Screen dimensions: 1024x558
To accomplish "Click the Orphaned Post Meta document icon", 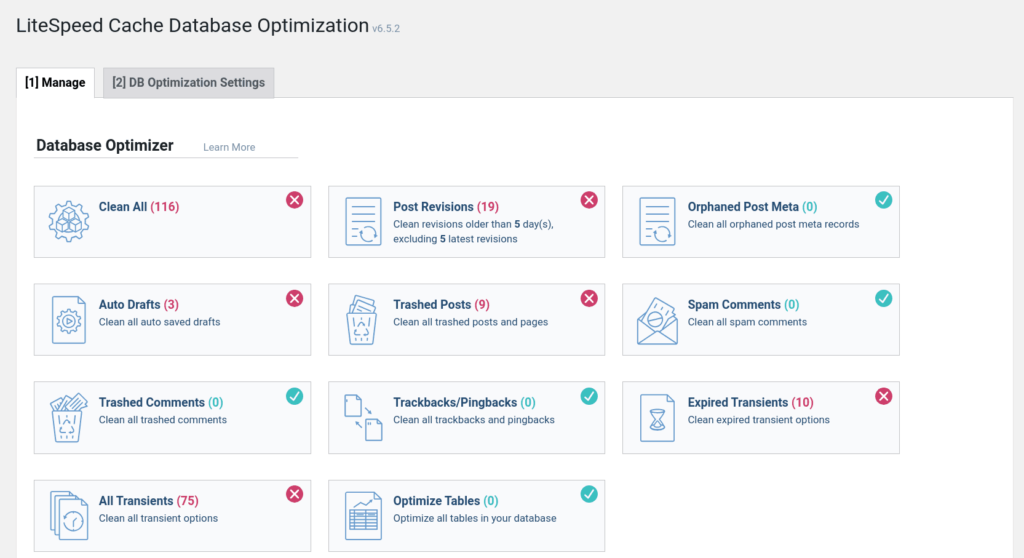I will click(657, 222).
